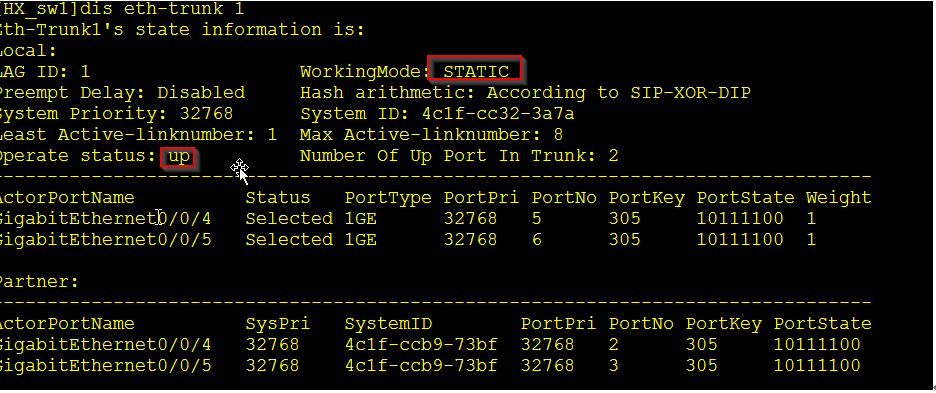The width and height of the screenshot is (936, 393).
Task: Click the Weight column header
Action: click(839, 198)
